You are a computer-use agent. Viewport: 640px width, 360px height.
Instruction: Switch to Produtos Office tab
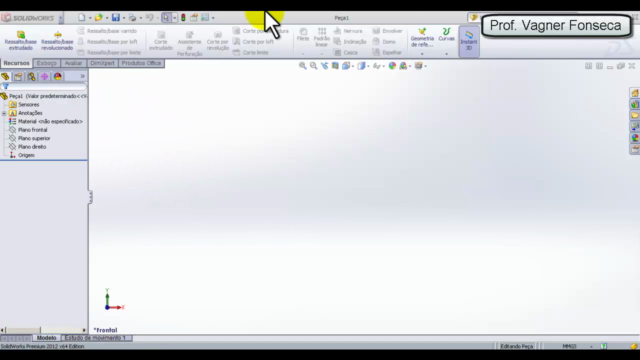[x=141, y=63]
